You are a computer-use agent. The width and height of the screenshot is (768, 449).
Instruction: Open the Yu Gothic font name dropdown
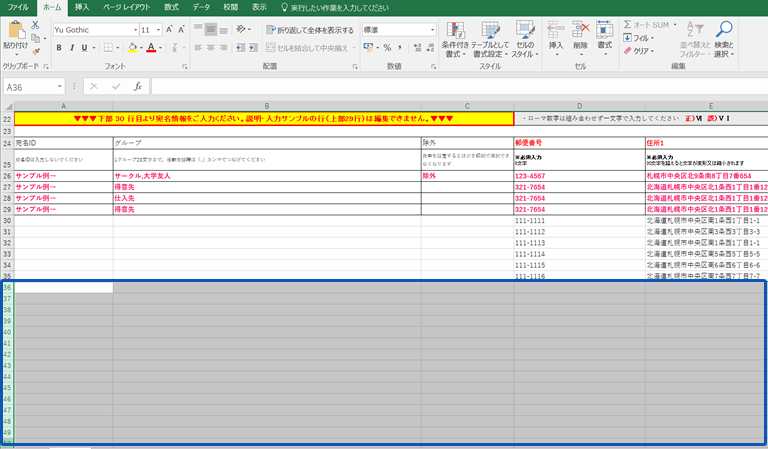pos(131,30)
